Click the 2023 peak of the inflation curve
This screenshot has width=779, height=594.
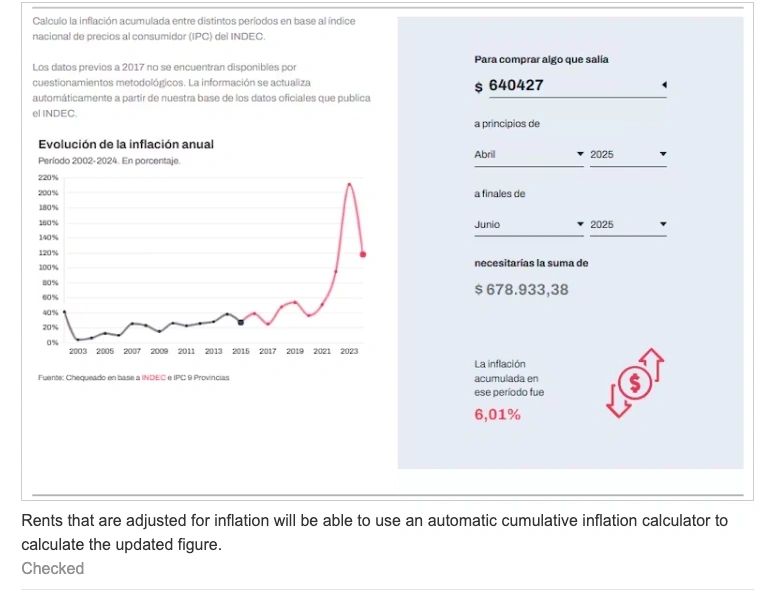(349, 184)
